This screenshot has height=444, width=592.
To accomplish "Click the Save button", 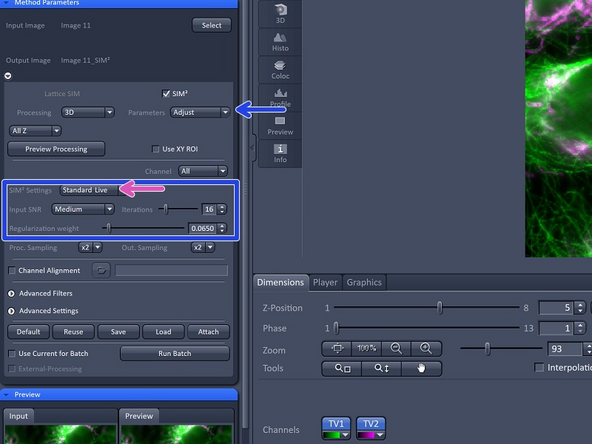I will pyautogui.click(x=118, y=332).
